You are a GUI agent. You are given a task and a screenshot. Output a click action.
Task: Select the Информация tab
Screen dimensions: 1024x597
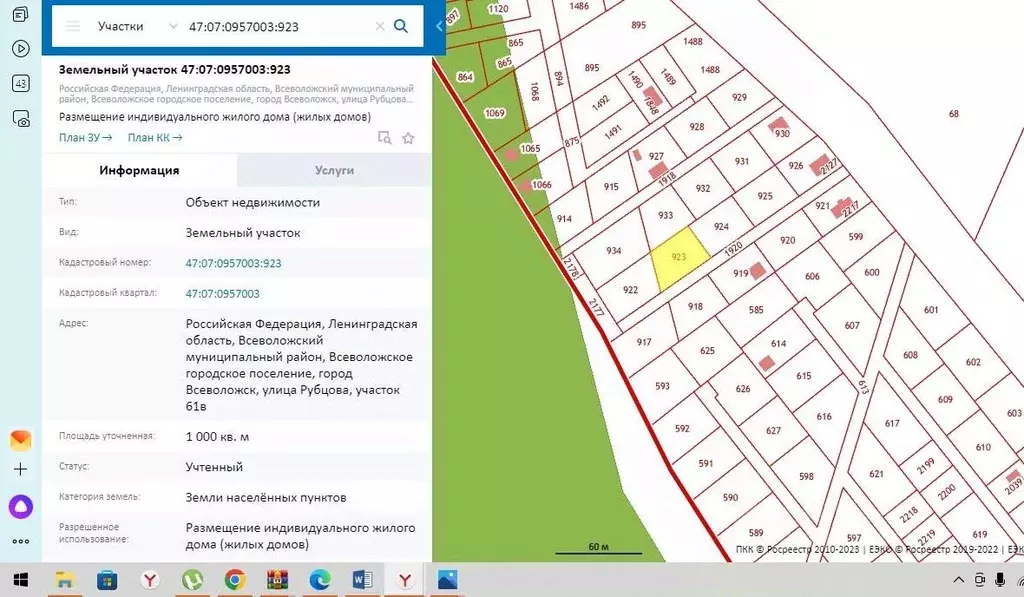tap(139, 170)
